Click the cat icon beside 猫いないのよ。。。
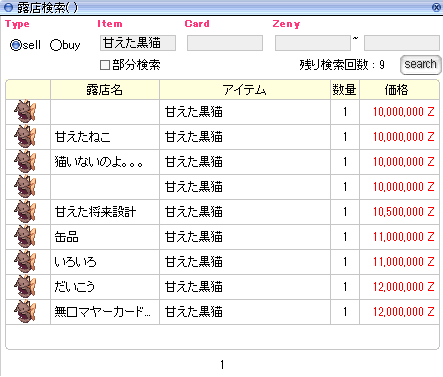This screenshot has width=443, height=377. (25, 162)
